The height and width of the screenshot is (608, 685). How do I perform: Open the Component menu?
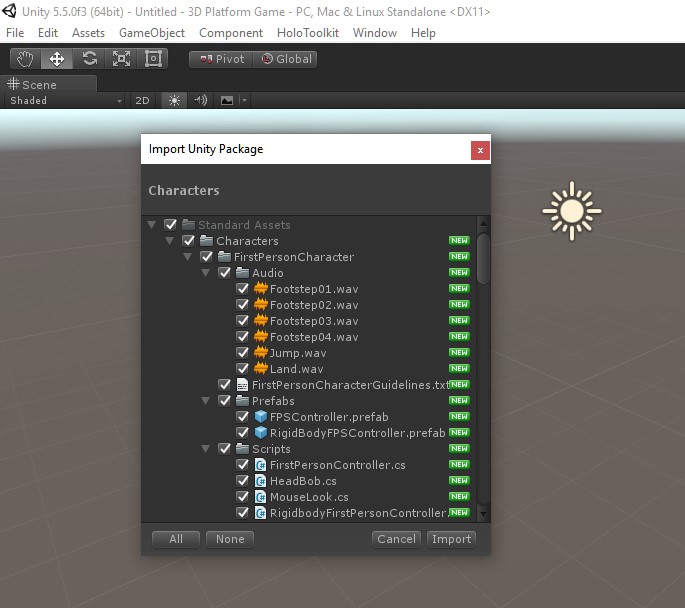(231, 33)
